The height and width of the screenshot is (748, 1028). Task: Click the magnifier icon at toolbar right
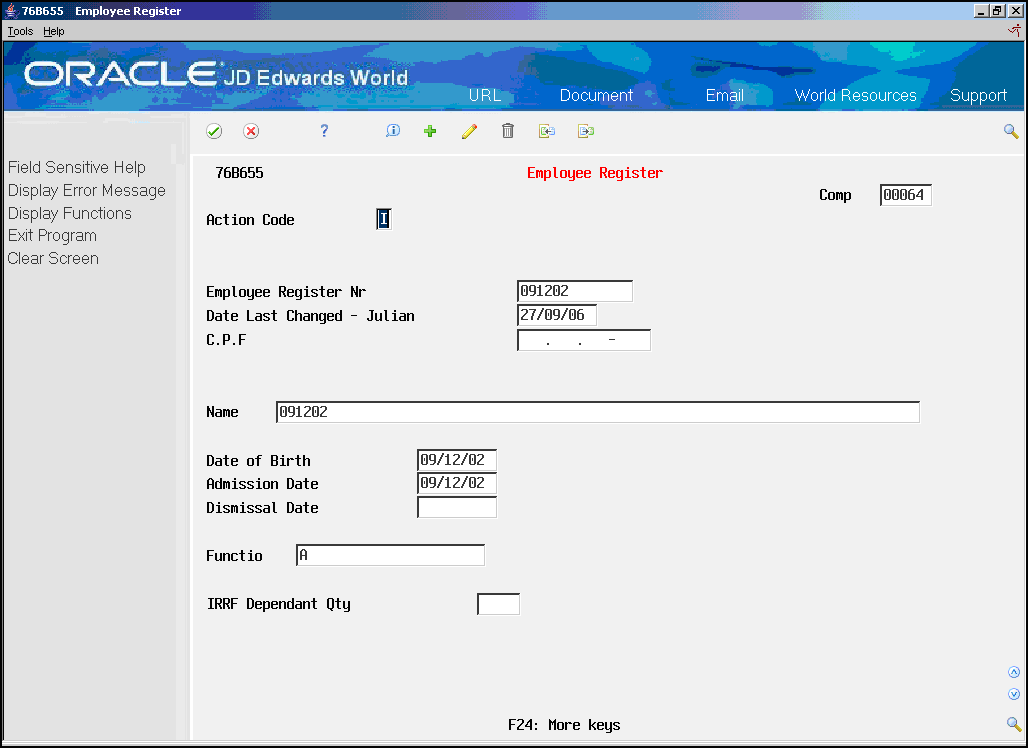coord(1011,131)
